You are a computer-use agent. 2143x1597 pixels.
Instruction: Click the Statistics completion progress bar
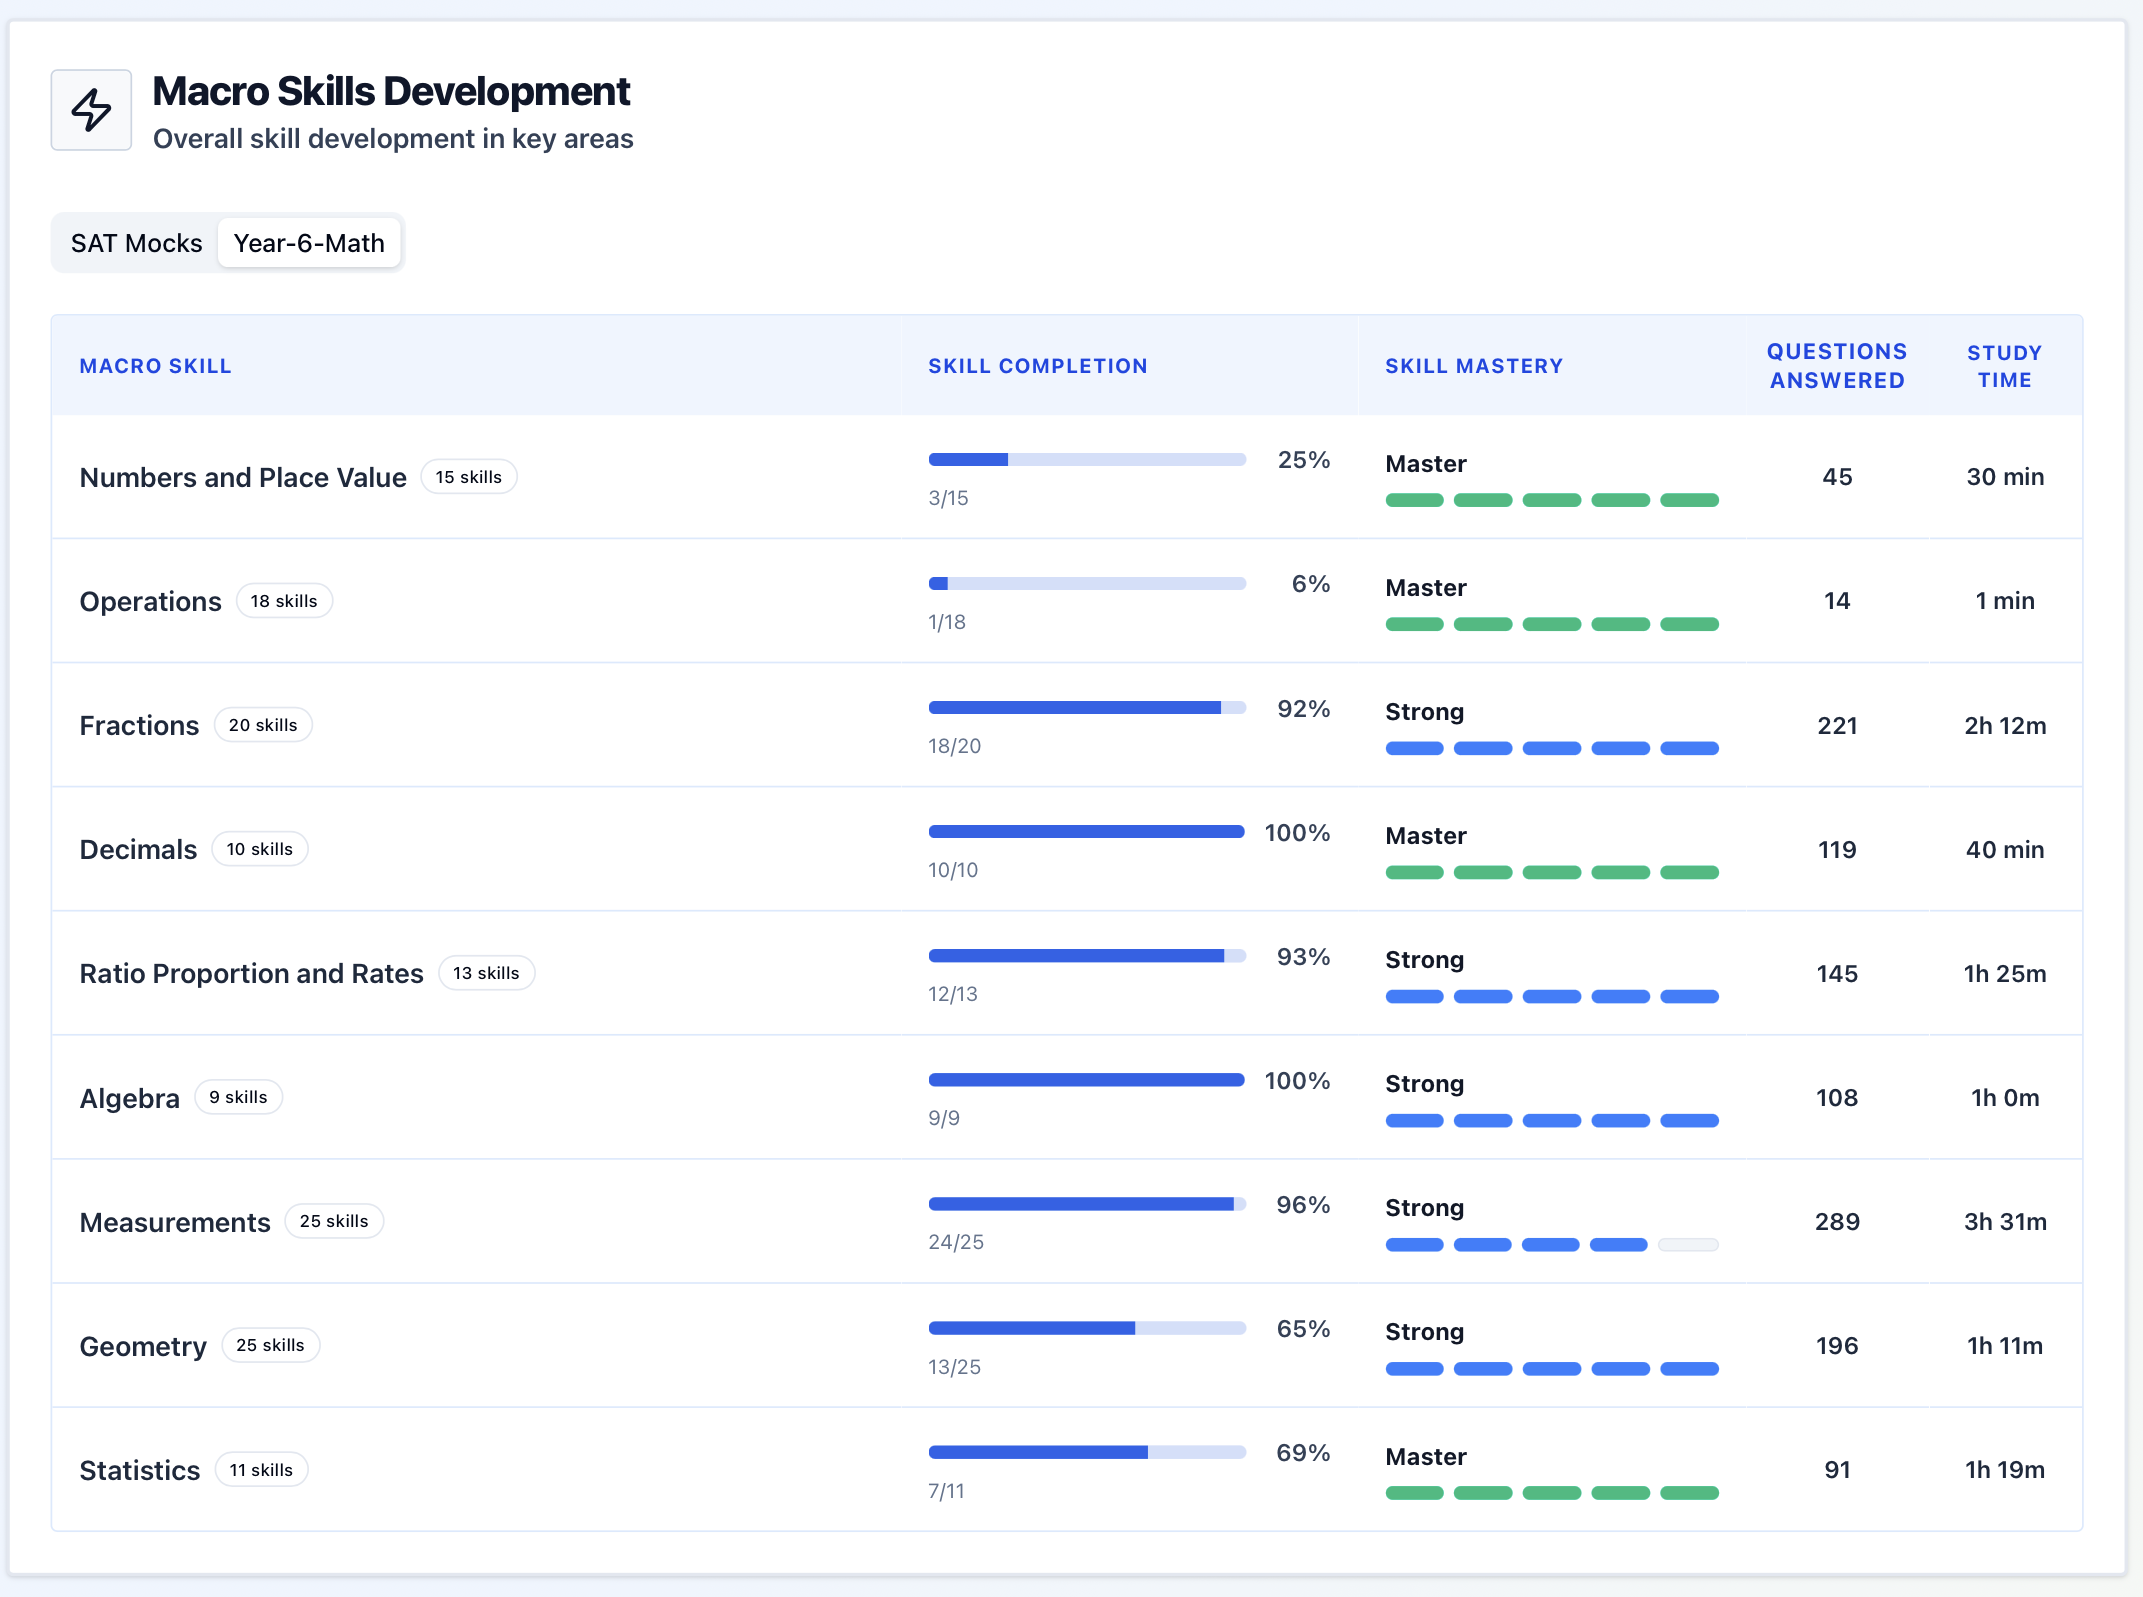pyautogui.click(x=1087, y=1452)
